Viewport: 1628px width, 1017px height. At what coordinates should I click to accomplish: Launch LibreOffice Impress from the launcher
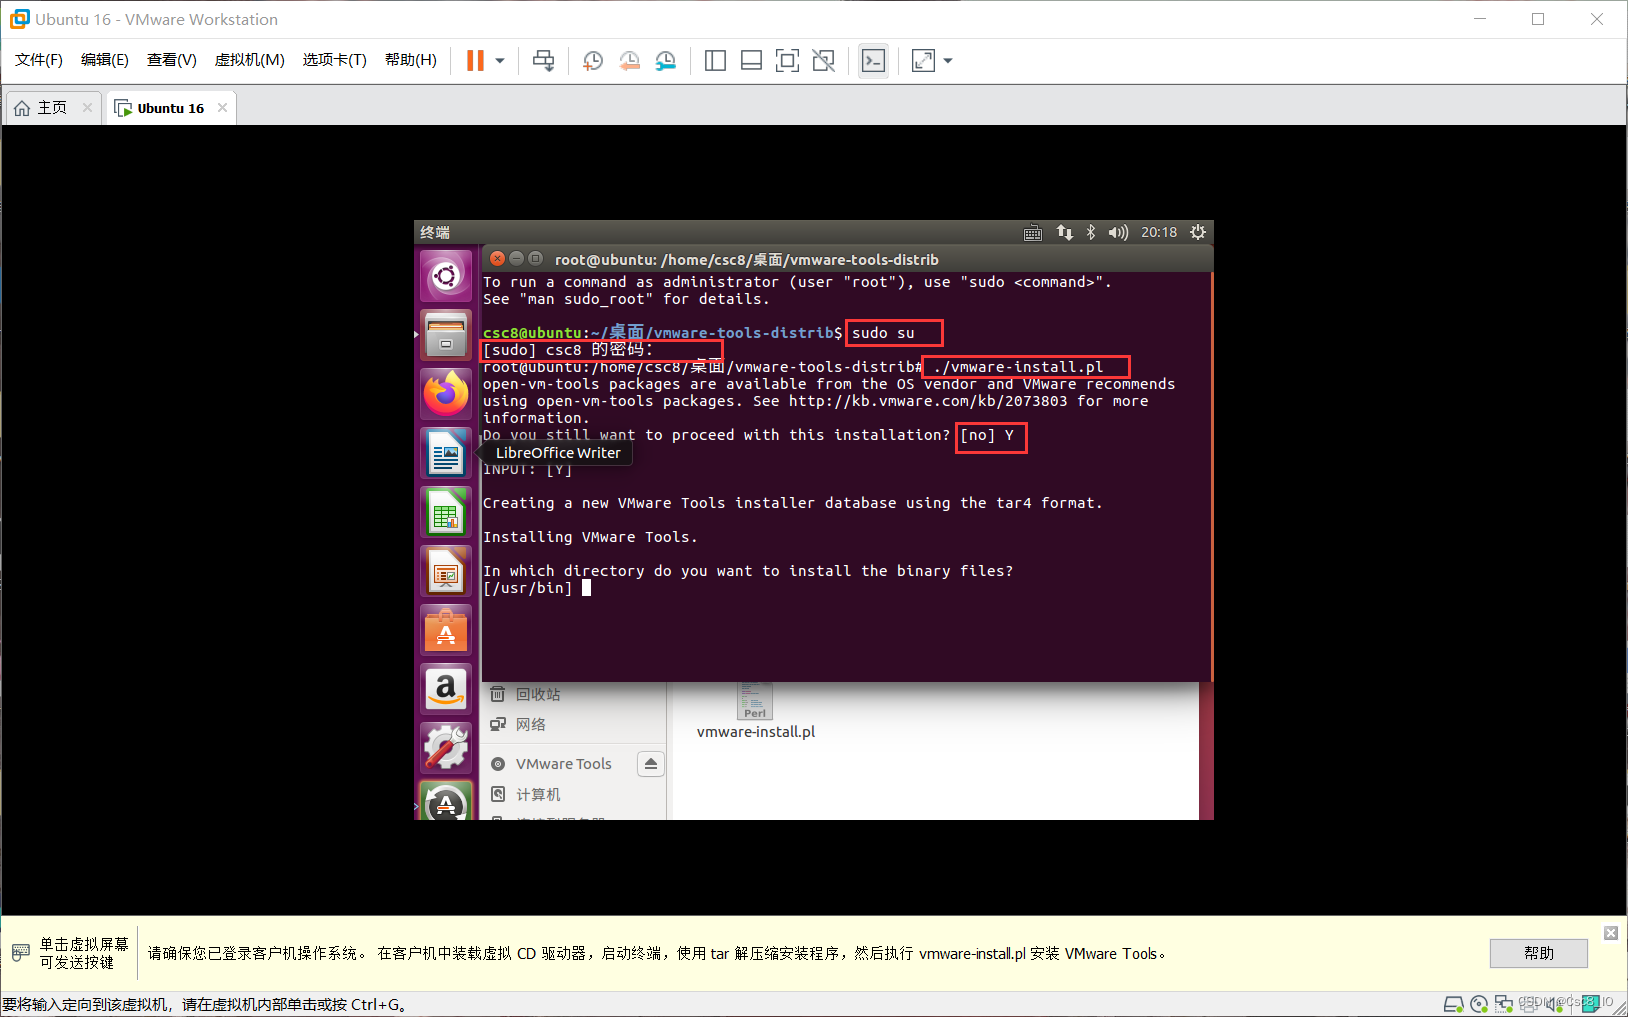point(446,571)
